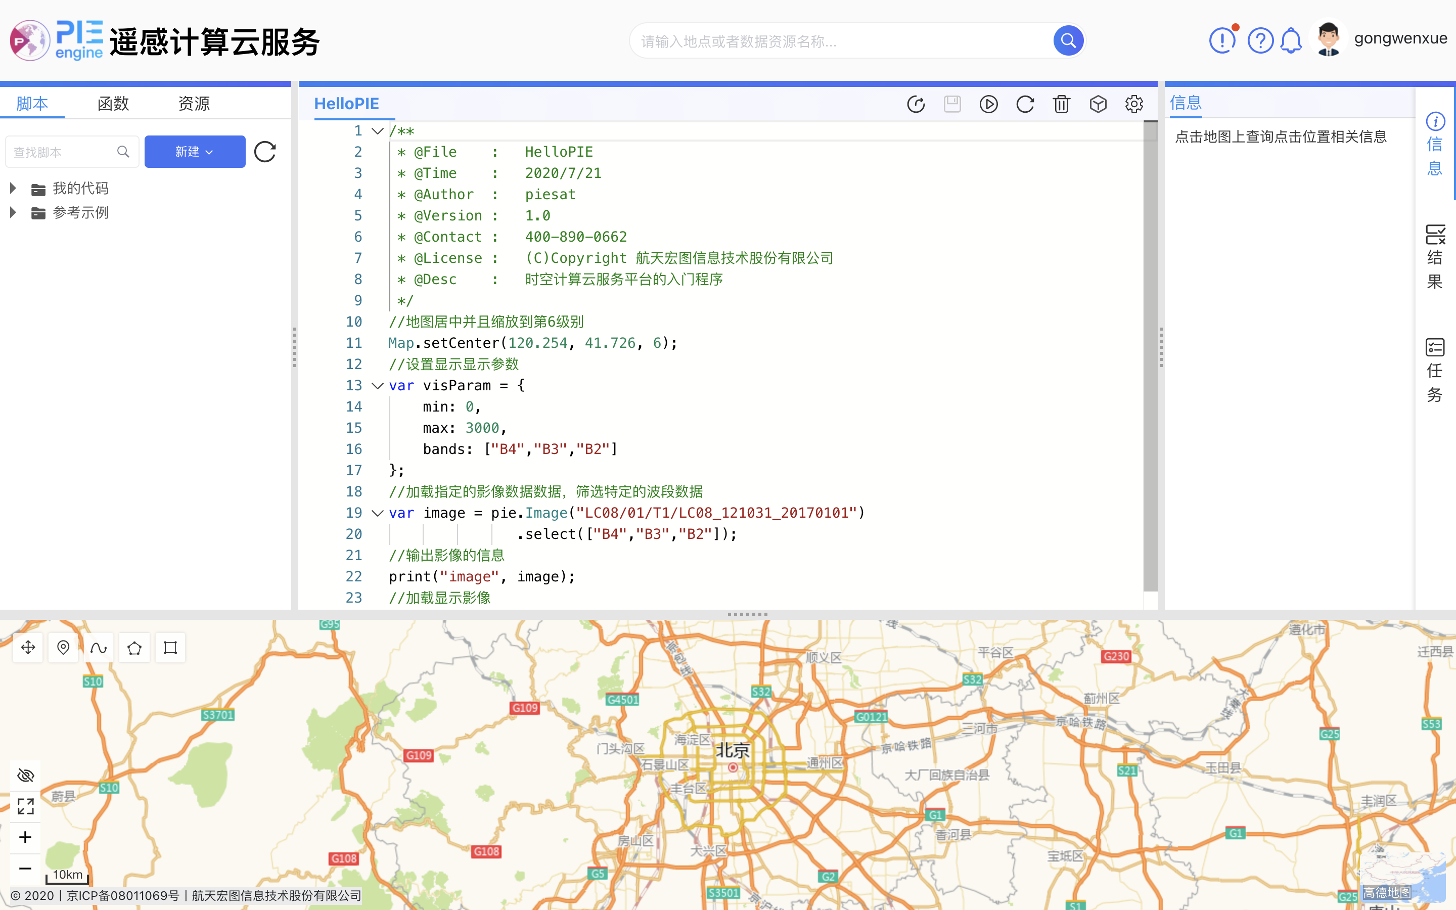Click the save script icon
This screenshot has height=910, width=1456.
[x=952, y=104]
